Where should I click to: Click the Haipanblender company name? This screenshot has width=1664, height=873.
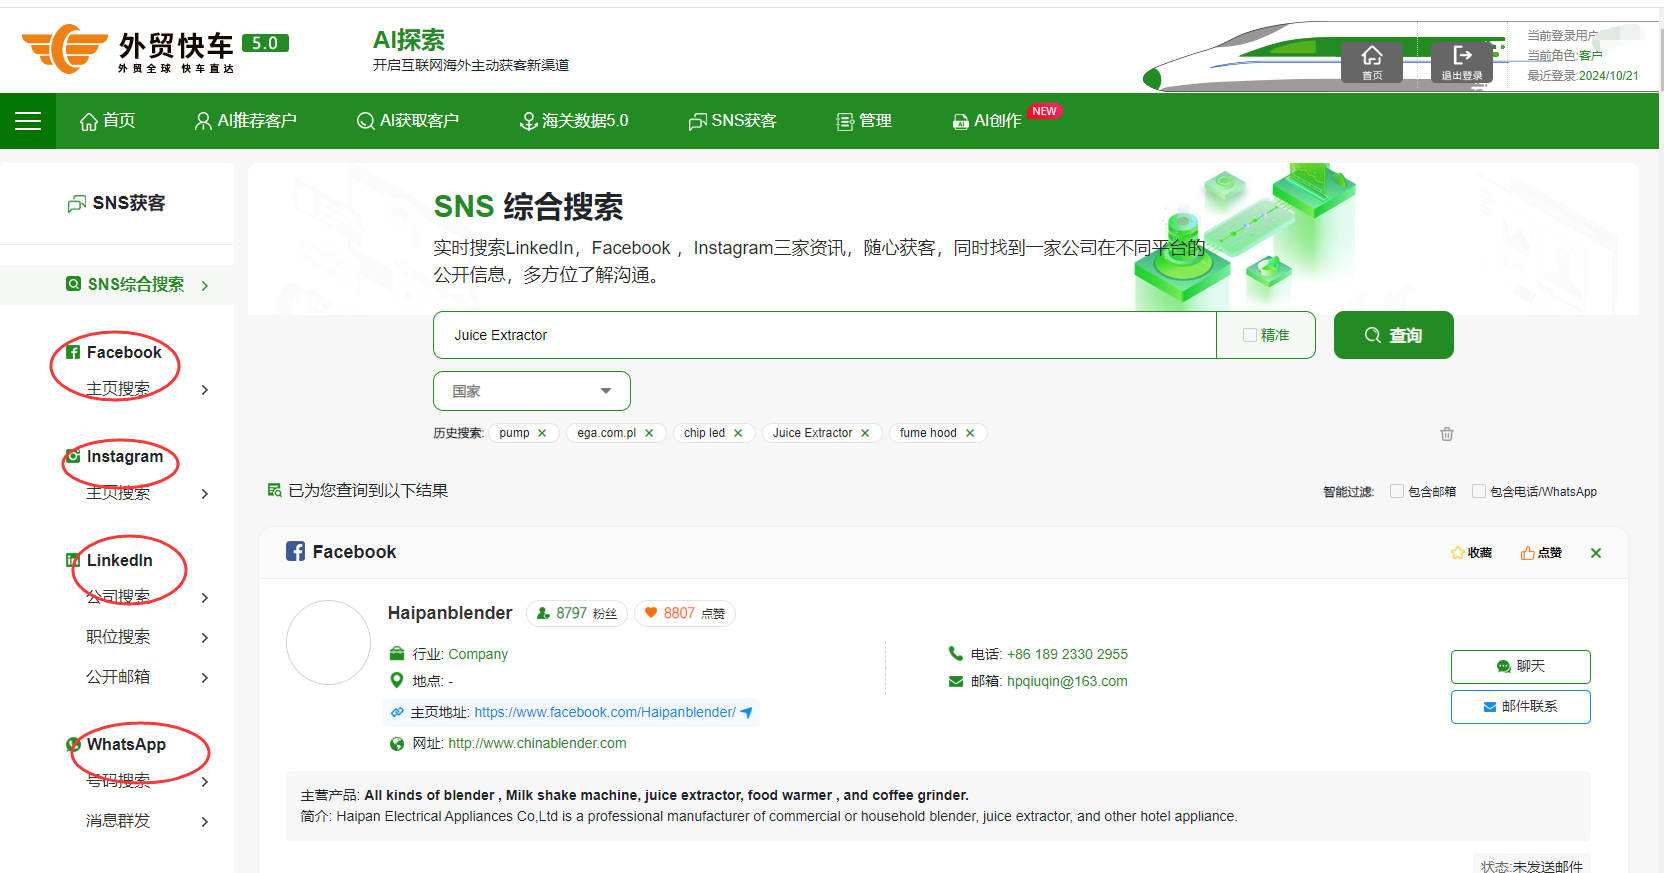click(450, 613)
